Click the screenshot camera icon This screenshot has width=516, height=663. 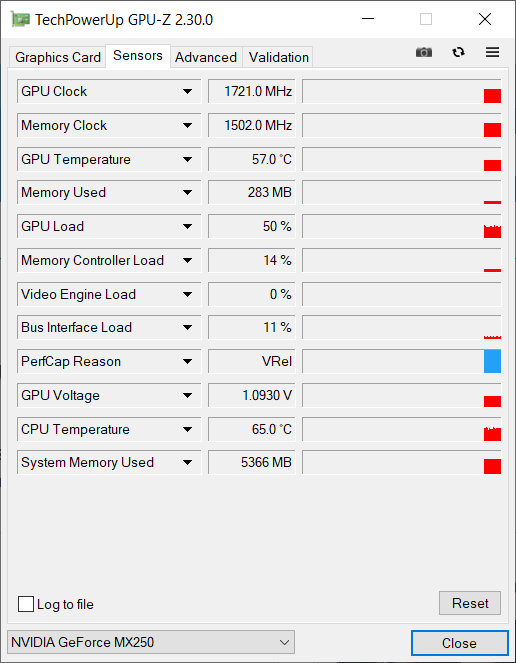[424, 52]
